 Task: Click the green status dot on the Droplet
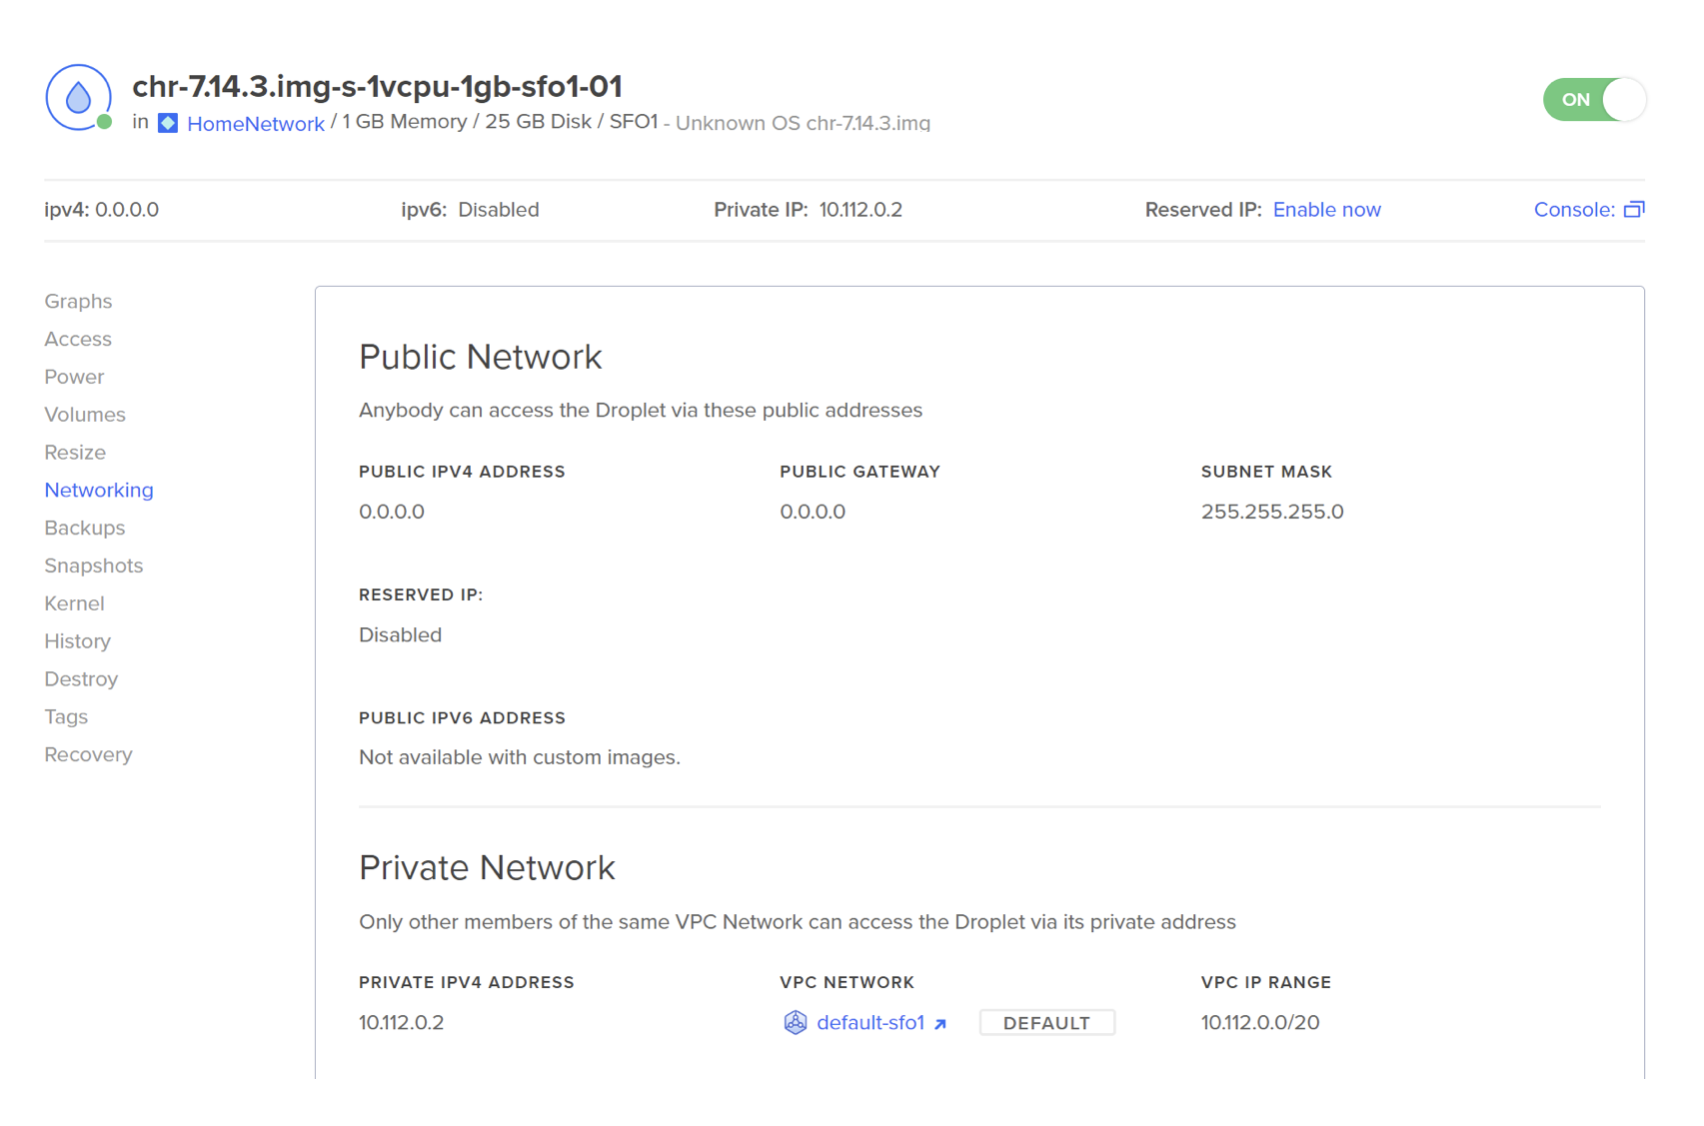coord(103,123)
